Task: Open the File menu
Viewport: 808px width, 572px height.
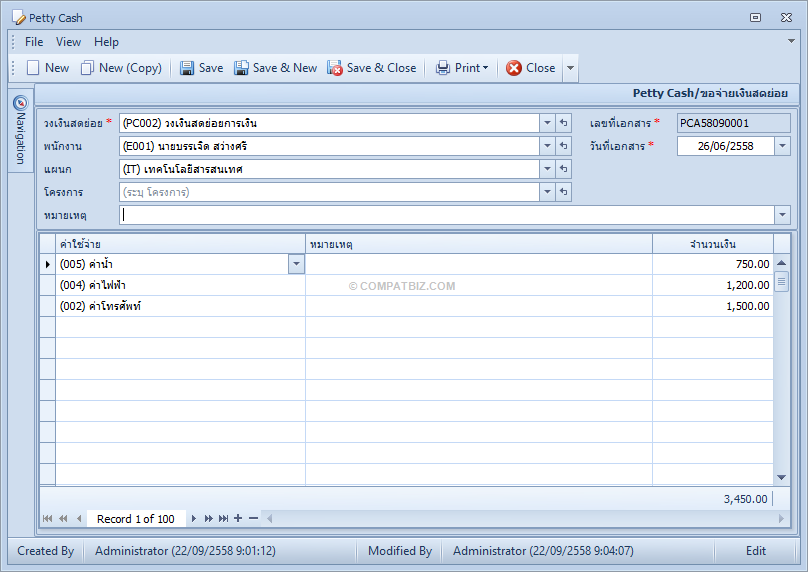Action: [34, 42]
